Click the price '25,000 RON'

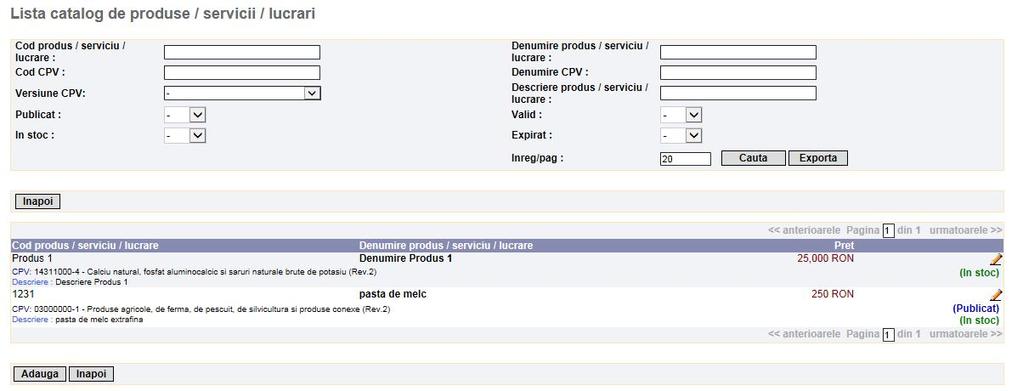tap(825, 258)
